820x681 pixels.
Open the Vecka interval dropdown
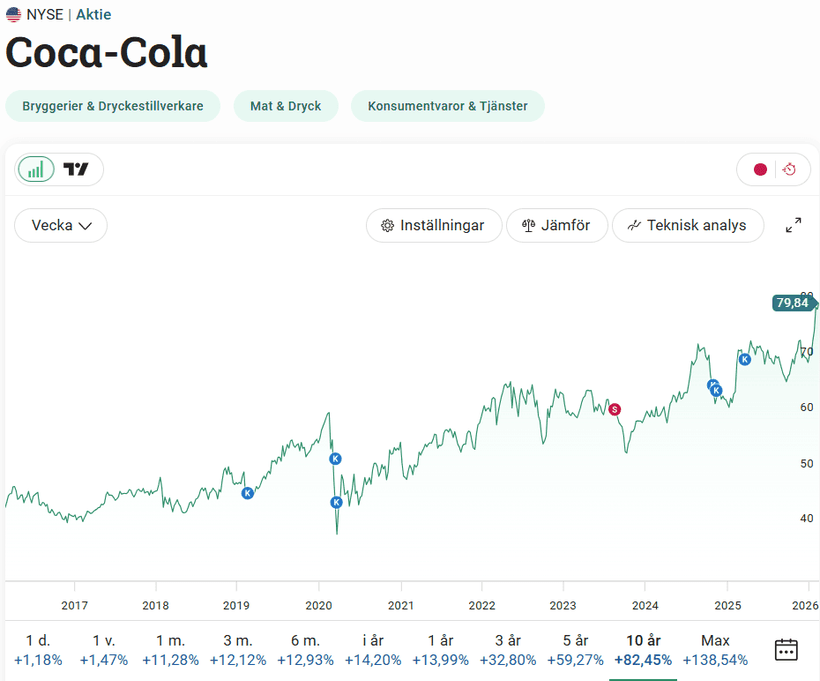coord(61,225)
